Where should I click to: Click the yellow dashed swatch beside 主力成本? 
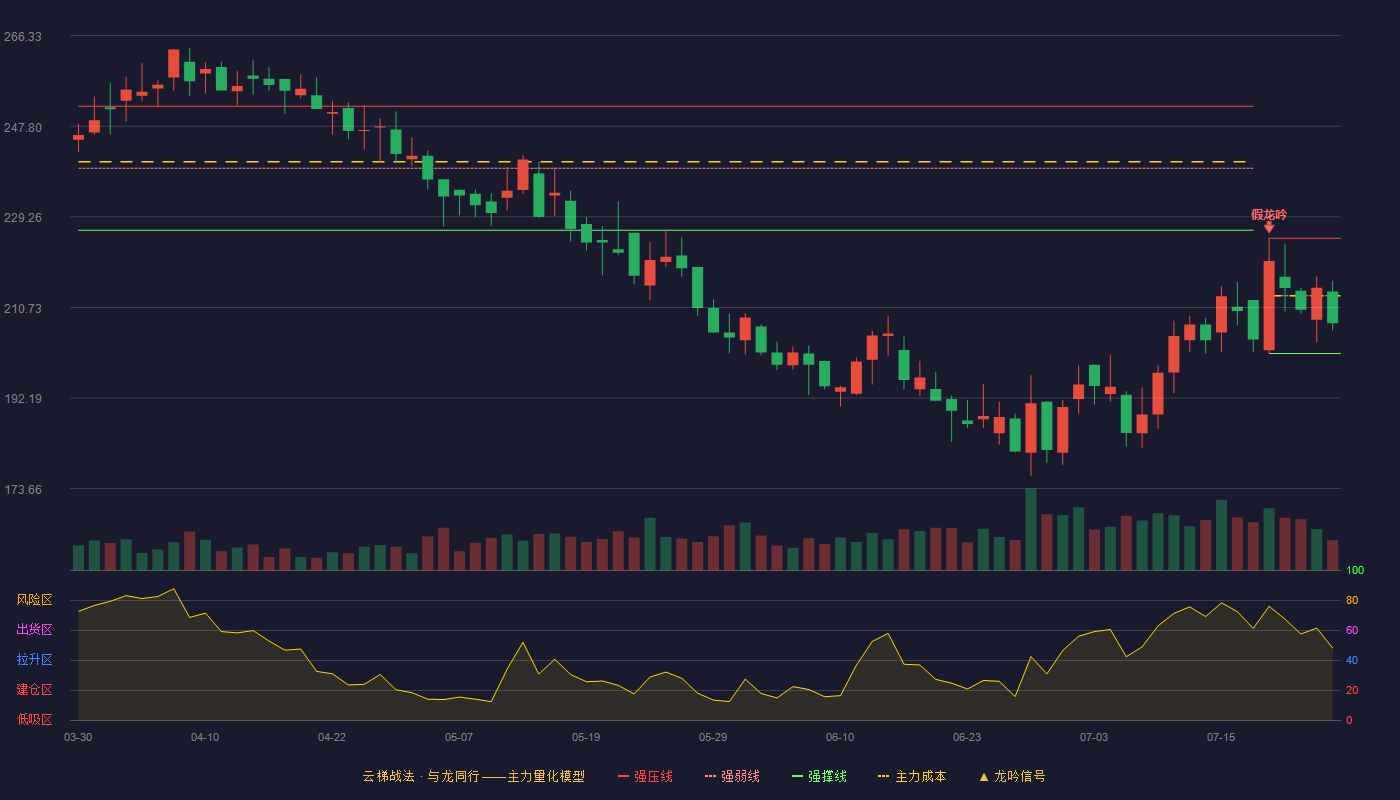[x=883, y=776]
